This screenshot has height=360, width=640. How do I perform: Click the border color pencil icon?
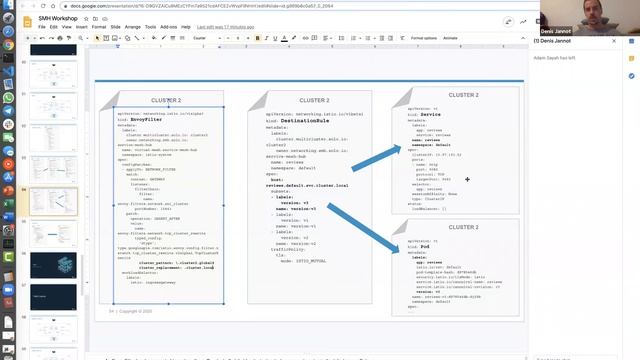point(163,38)
